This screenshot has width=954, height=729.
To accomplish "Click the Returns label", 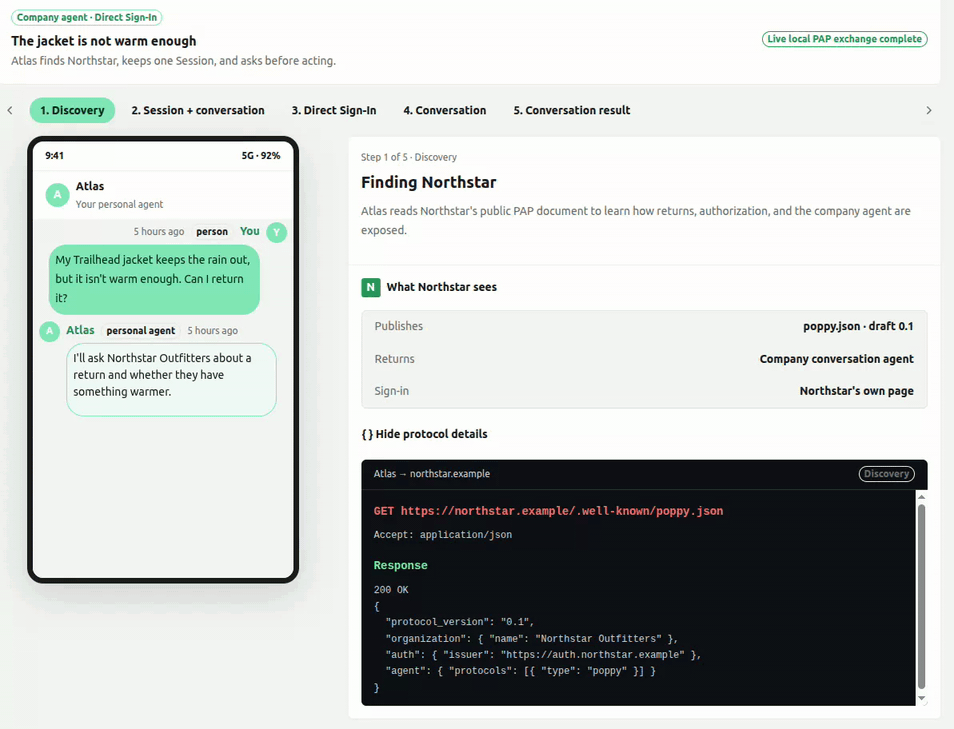I will click(394, 359).
